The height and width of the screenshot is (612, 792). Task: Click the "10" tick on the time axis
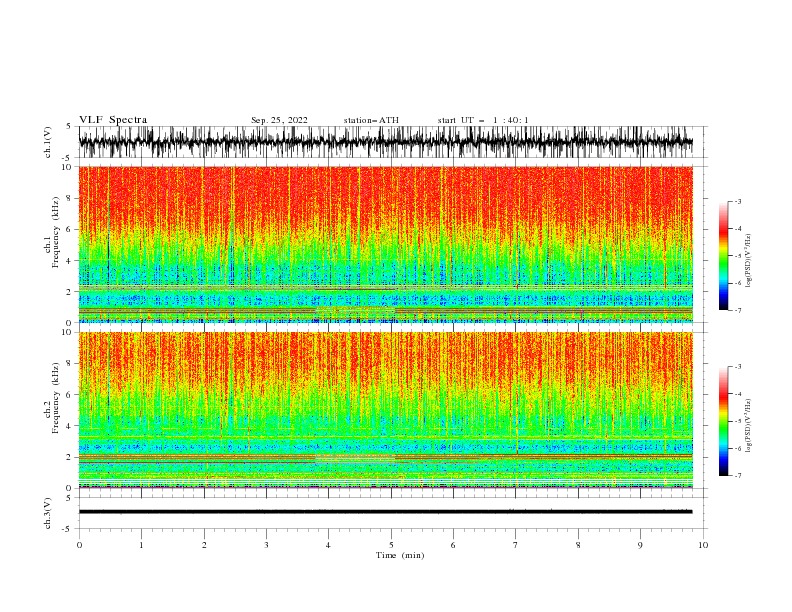tap(703, 545)
